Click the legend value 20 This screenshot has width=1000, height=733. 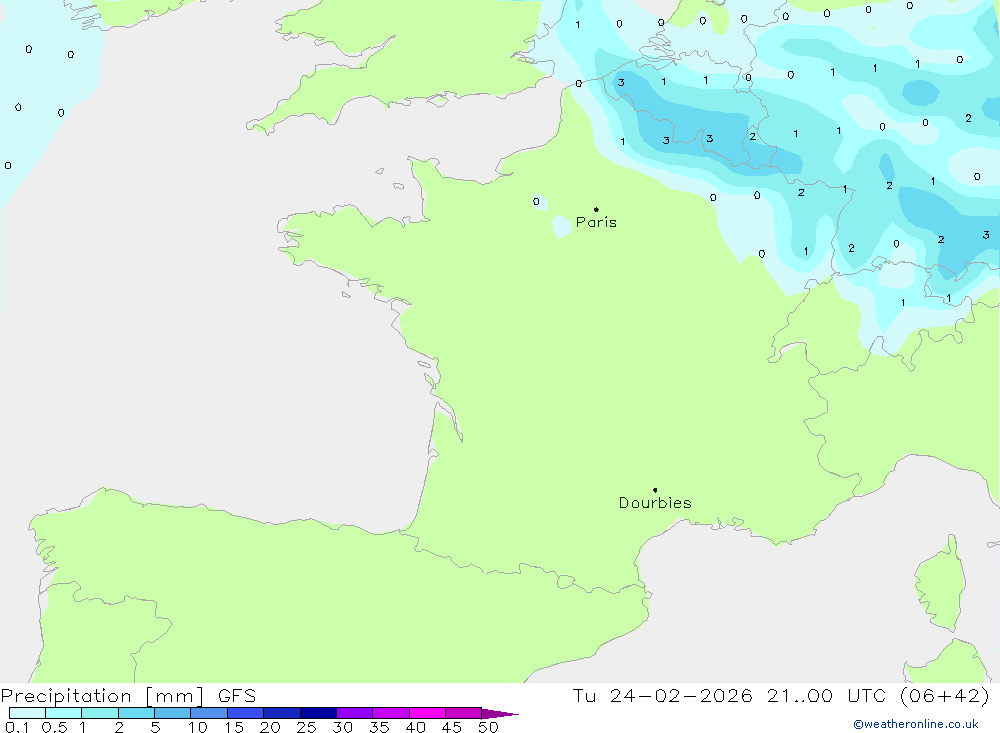click(x=270, y=727)
